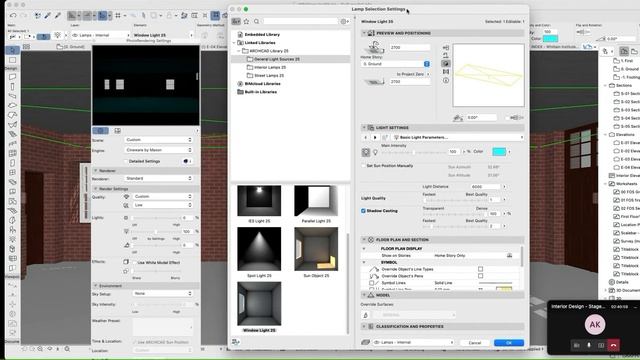Screen dimensions: 640x360
Task: Click the Light Distance input field
Action: tap(486, 187)
